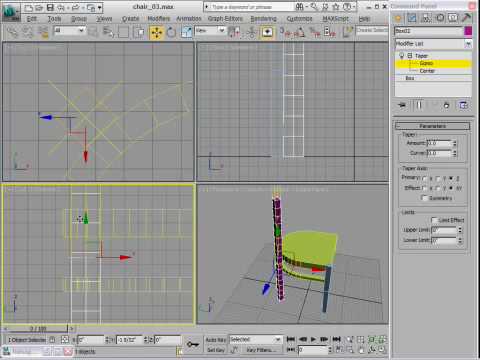Click the Select by Name icon
The height and width of the screenshot is (360, 480).
coord(108,32)
